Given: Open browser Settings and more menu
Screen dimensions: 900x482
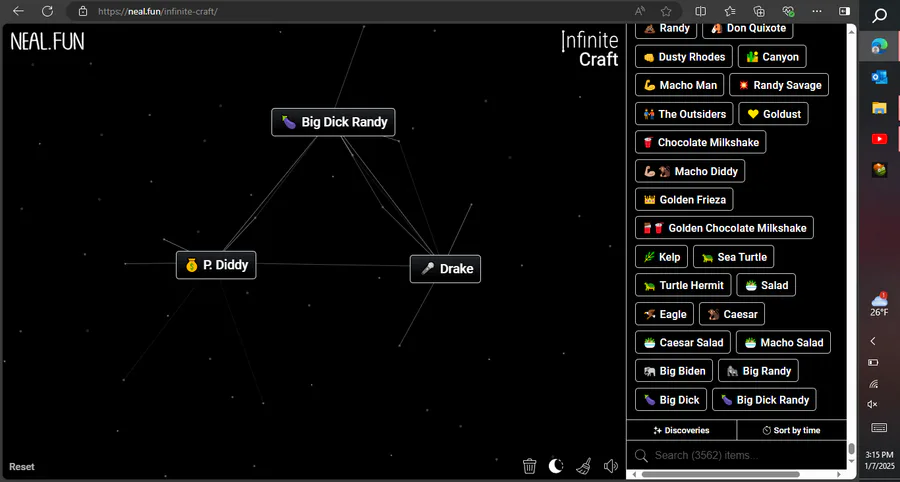Looking at the screenshot, I should 817,11.
